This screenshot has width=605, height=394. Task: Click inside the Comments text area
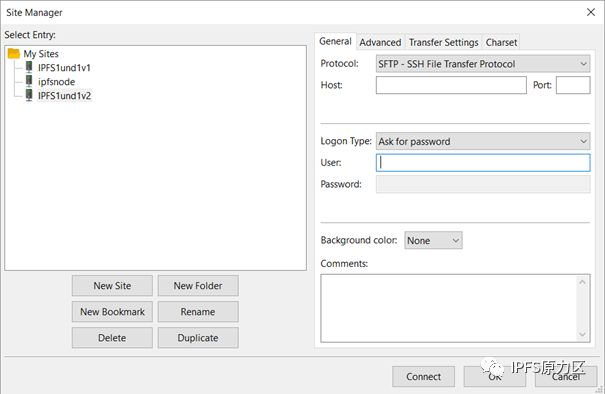pos(448,308)
